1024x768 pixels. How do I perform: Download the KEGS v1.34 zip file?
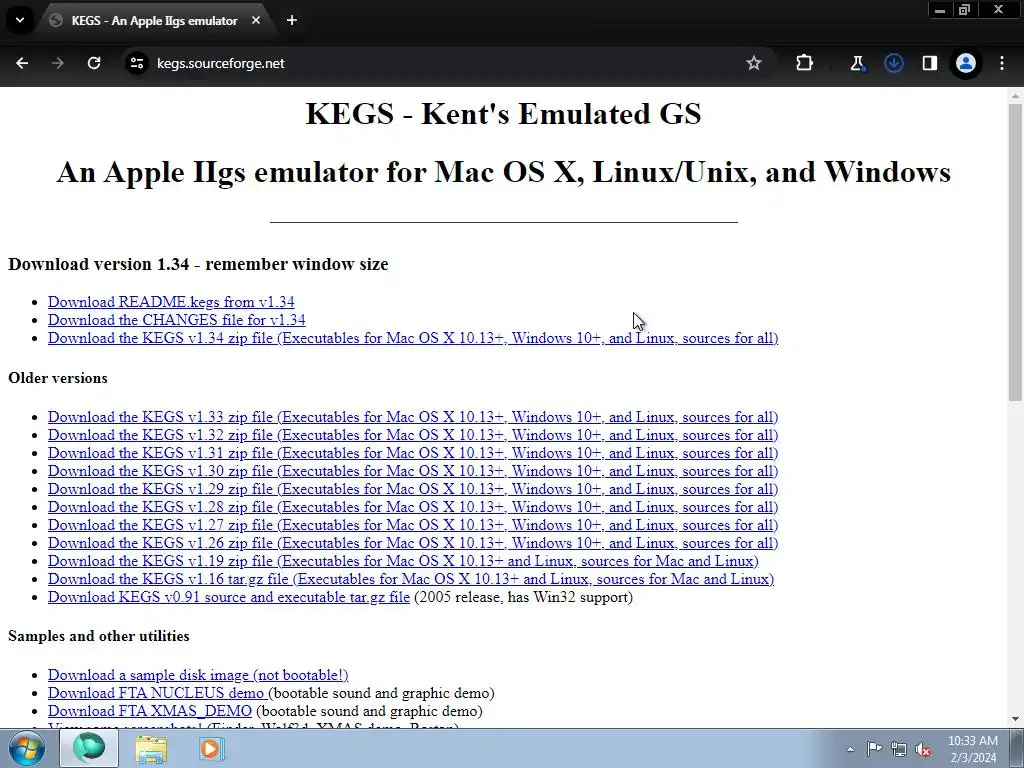pos(413,338)
